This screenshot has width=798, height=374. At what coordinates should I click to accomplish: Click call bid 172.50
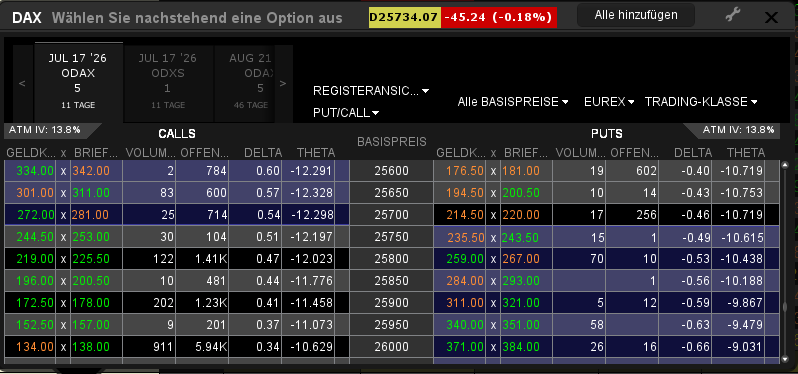(35, 303)
